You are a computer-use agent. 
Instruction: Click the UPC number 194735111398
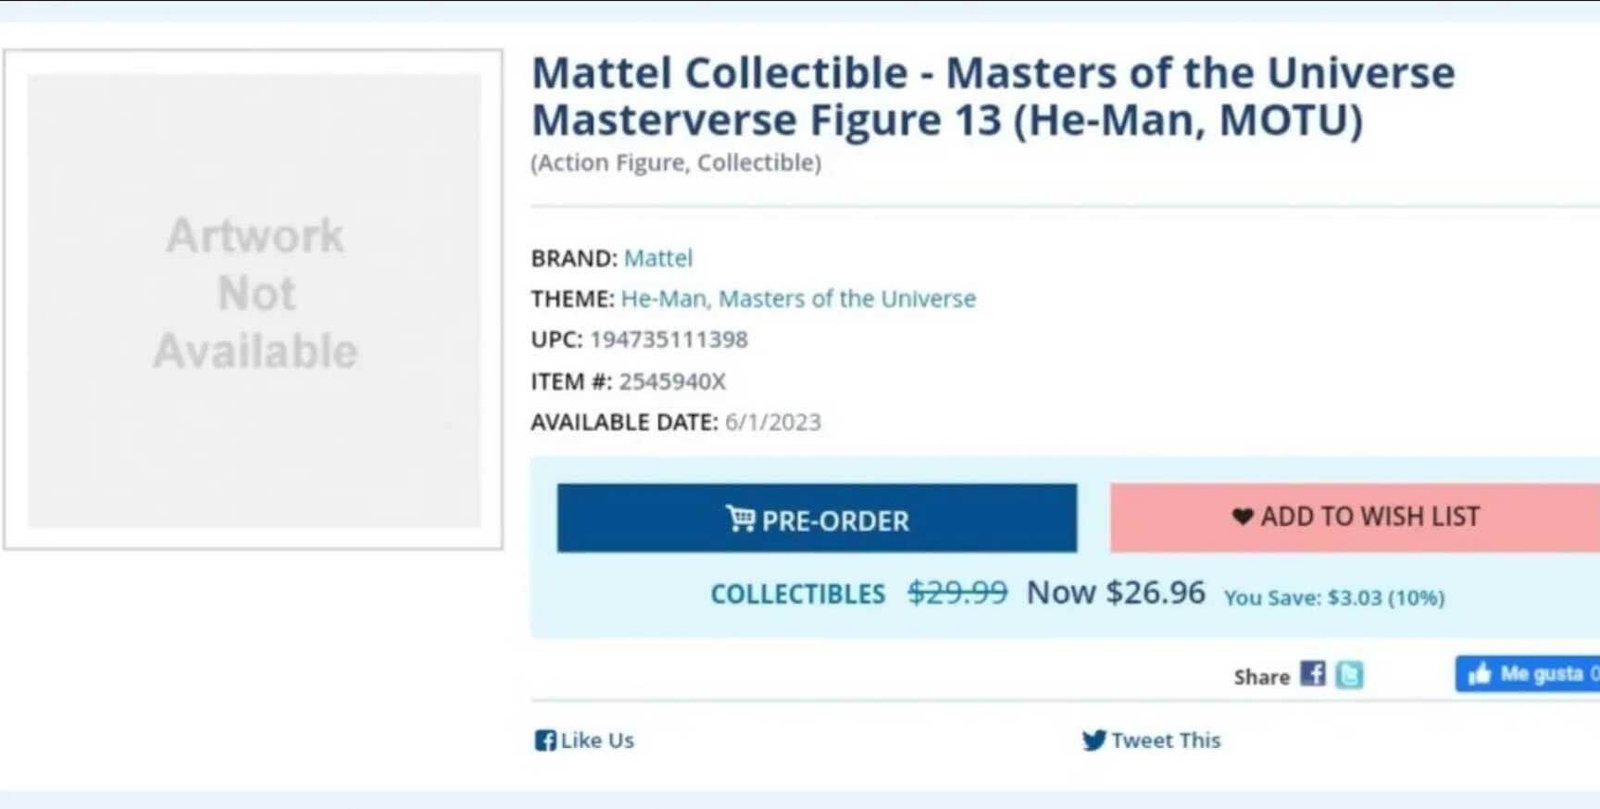tap(668, 340)
